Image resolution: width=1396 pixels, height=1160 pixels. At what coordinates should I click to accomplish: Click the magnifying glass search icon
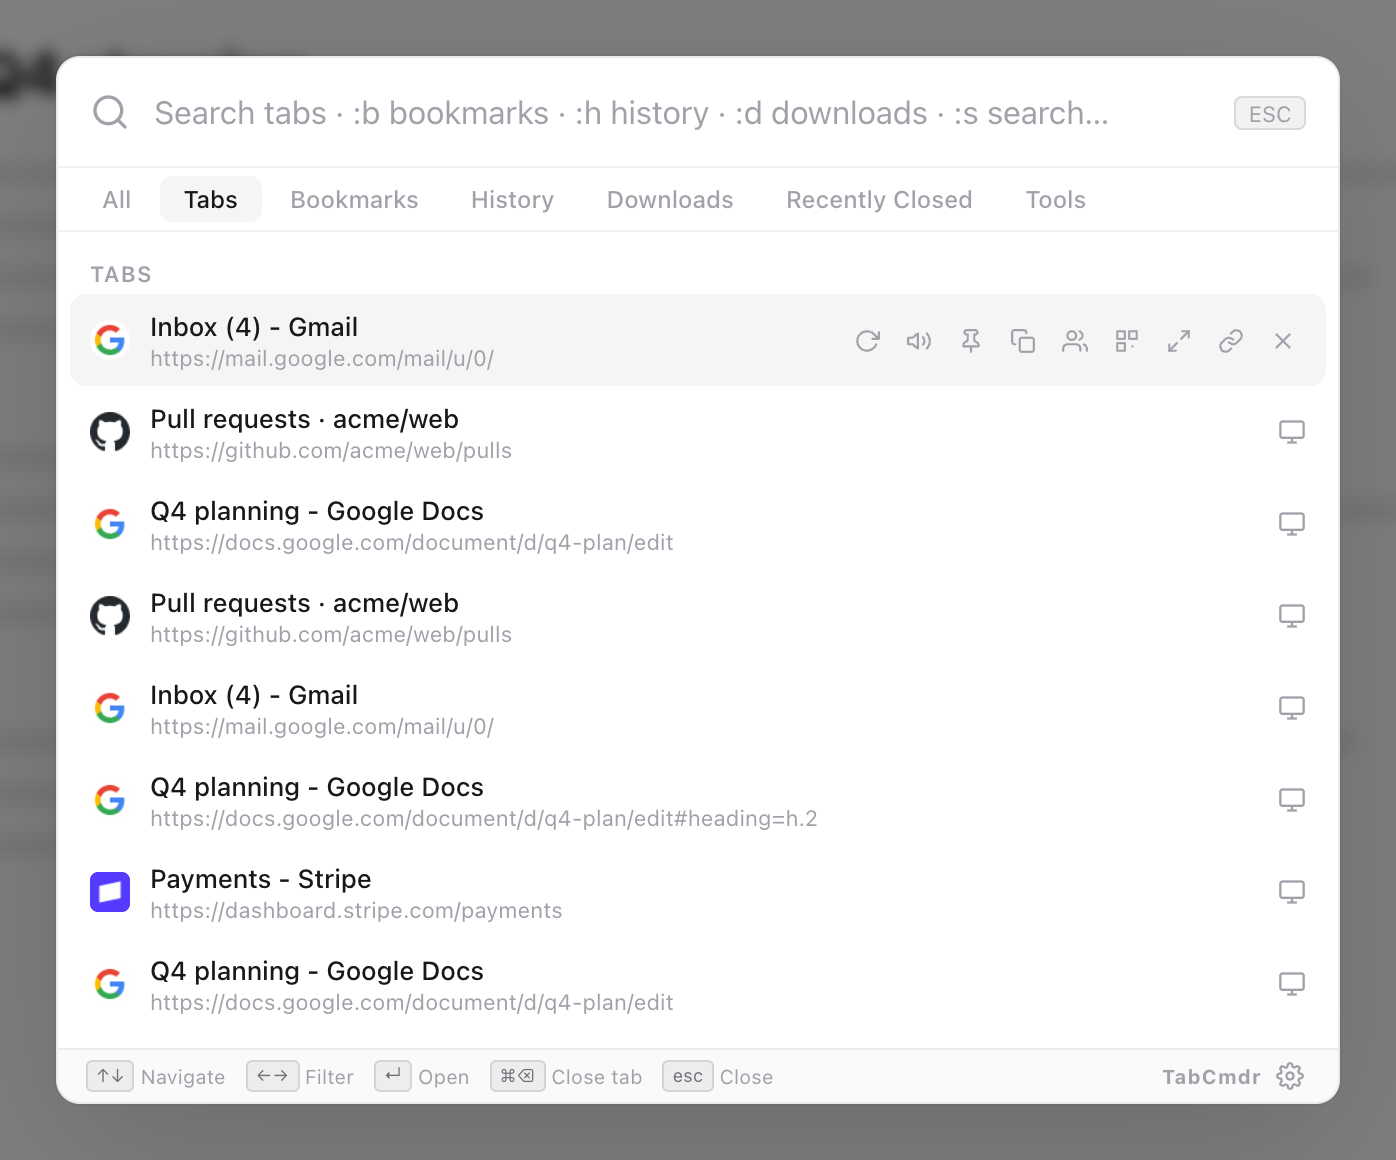coord(110,112)
